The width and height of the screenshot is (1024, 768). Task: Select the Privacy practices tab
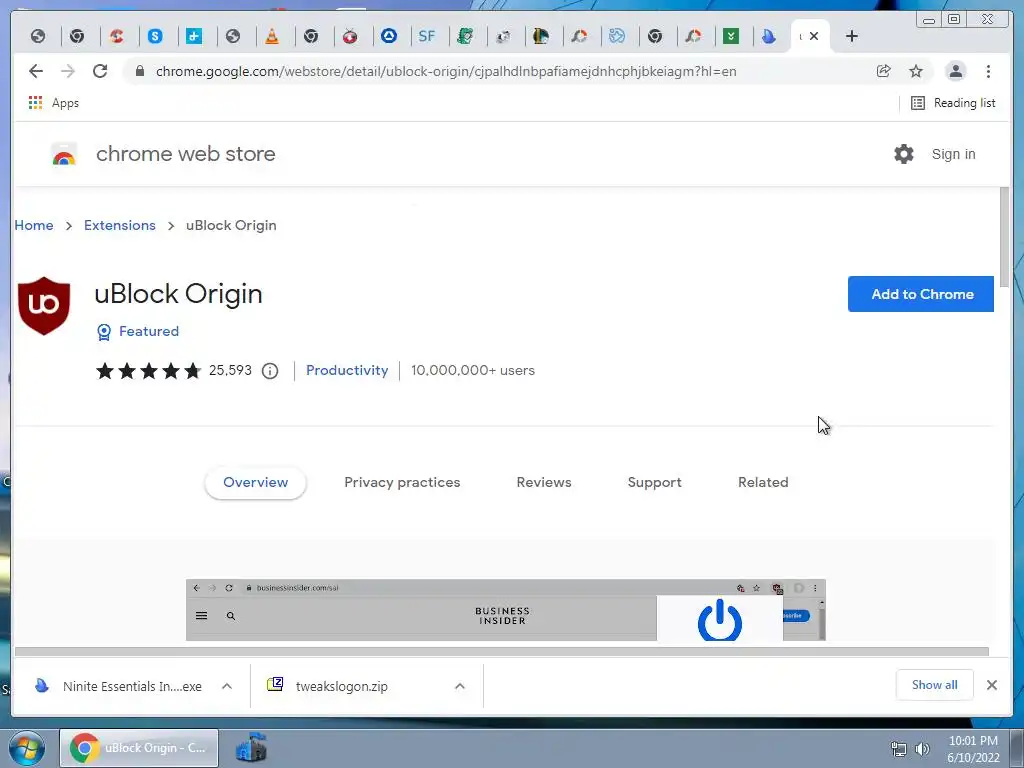click(402, 483)
